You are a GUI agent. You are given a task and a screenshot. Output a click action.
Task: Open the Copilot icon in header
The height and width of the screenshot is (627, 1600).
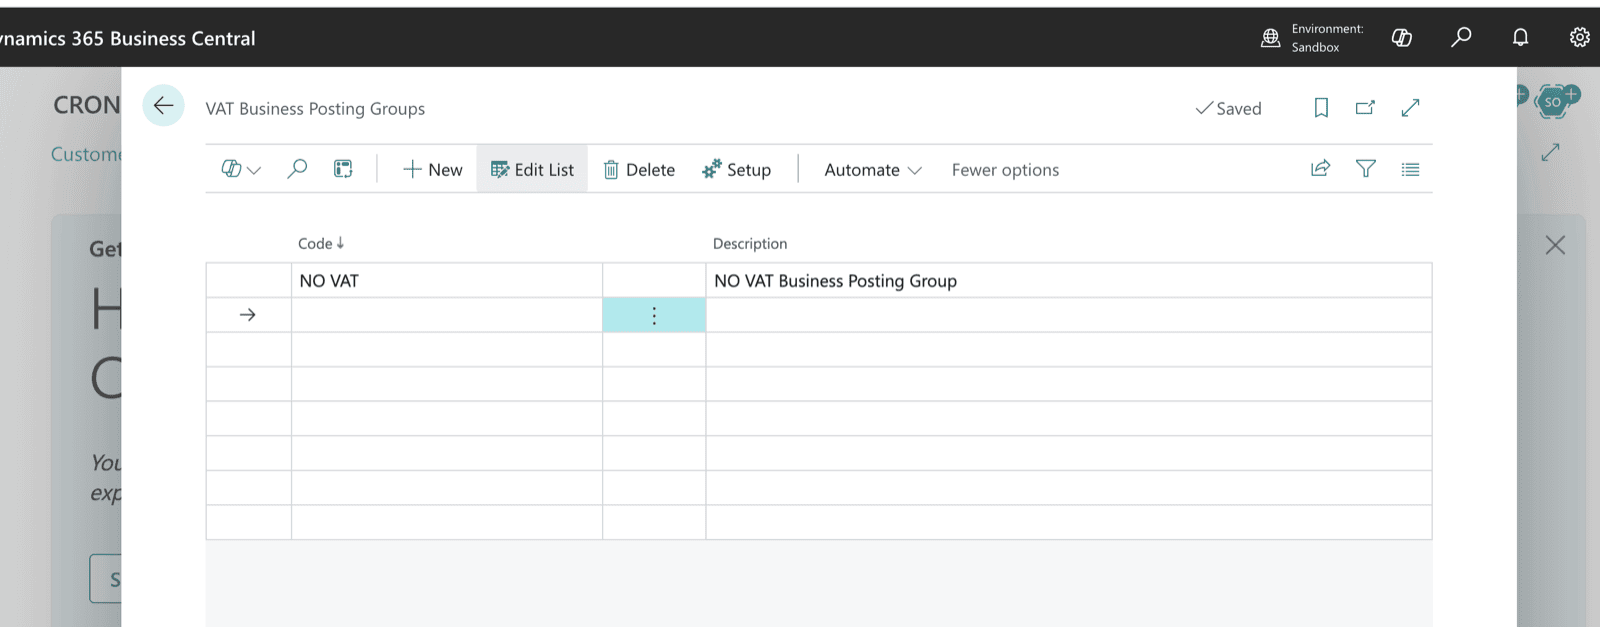coord(1402,38)
